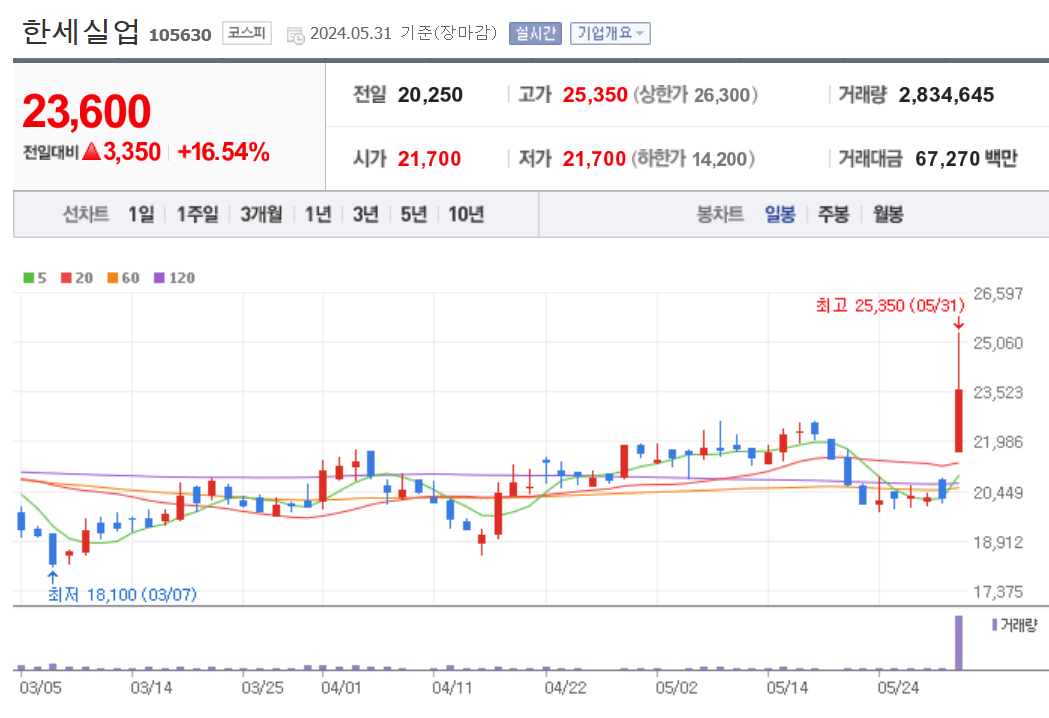
Task: Click the calendar clock icon beside 2024.05.31
Action: 295,35
